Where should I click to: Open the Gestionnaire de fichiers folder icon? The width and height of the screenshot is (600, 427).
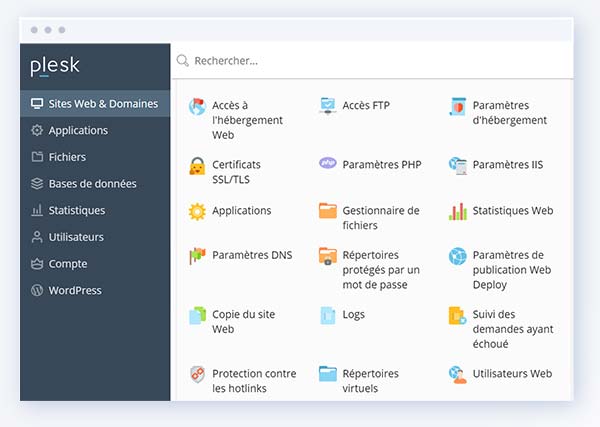[x=327, y=211]
